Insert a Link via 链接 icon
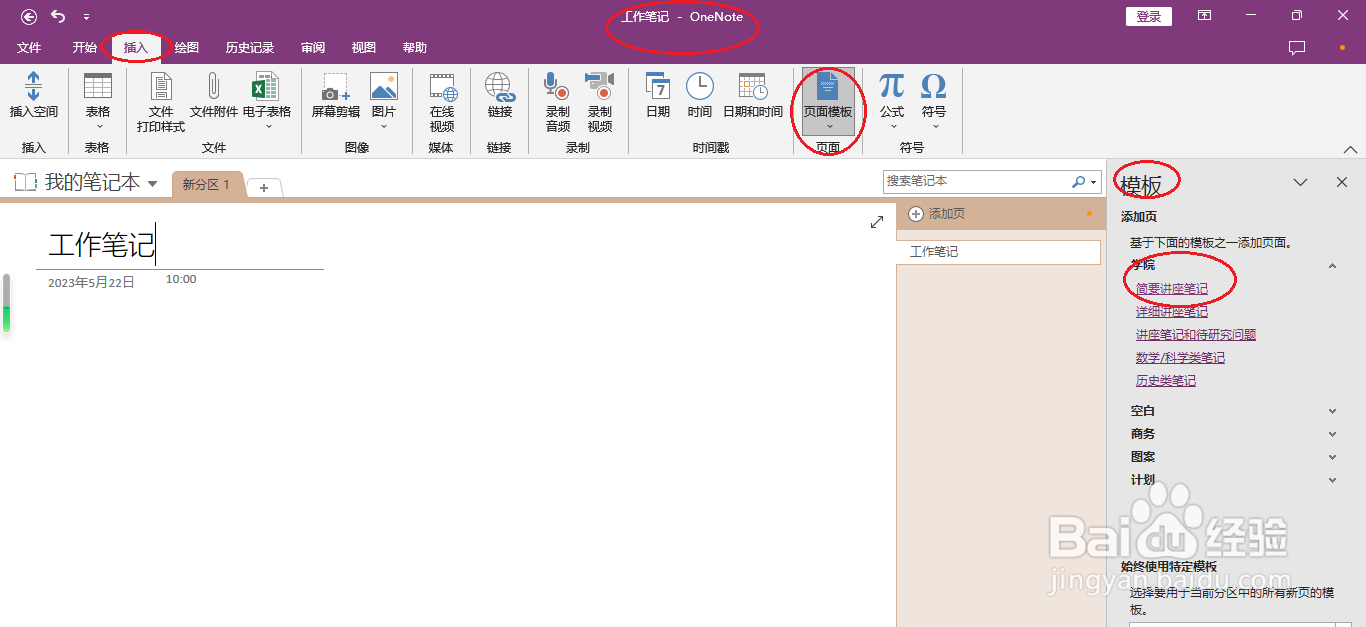 [x=500, y=87]
